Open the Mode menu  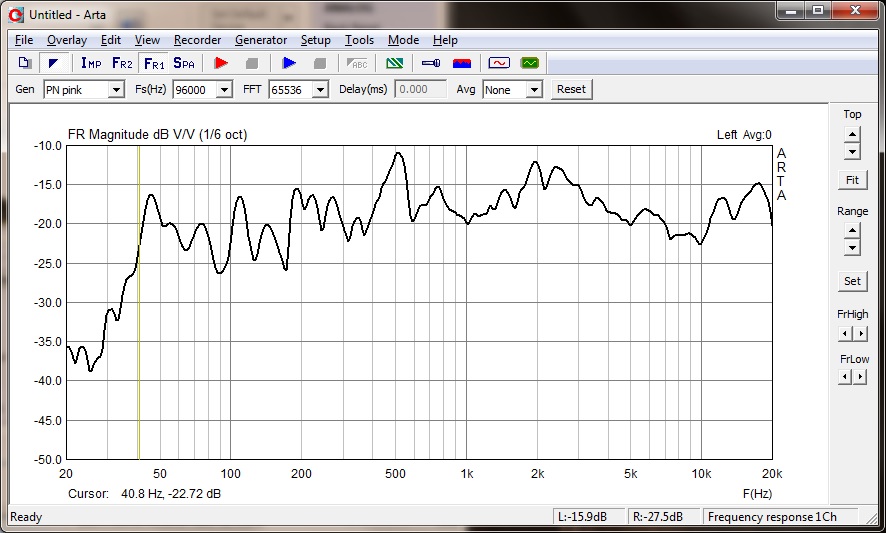click(403, 40)
